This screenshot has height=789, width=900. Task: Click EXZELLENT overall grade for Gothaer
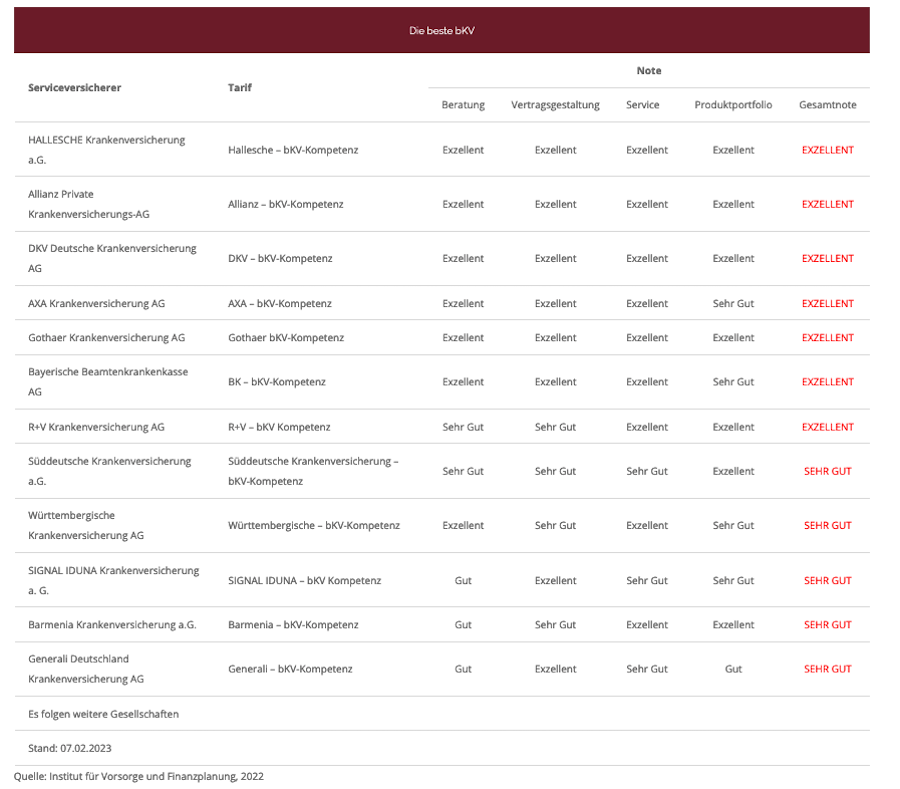827,337
